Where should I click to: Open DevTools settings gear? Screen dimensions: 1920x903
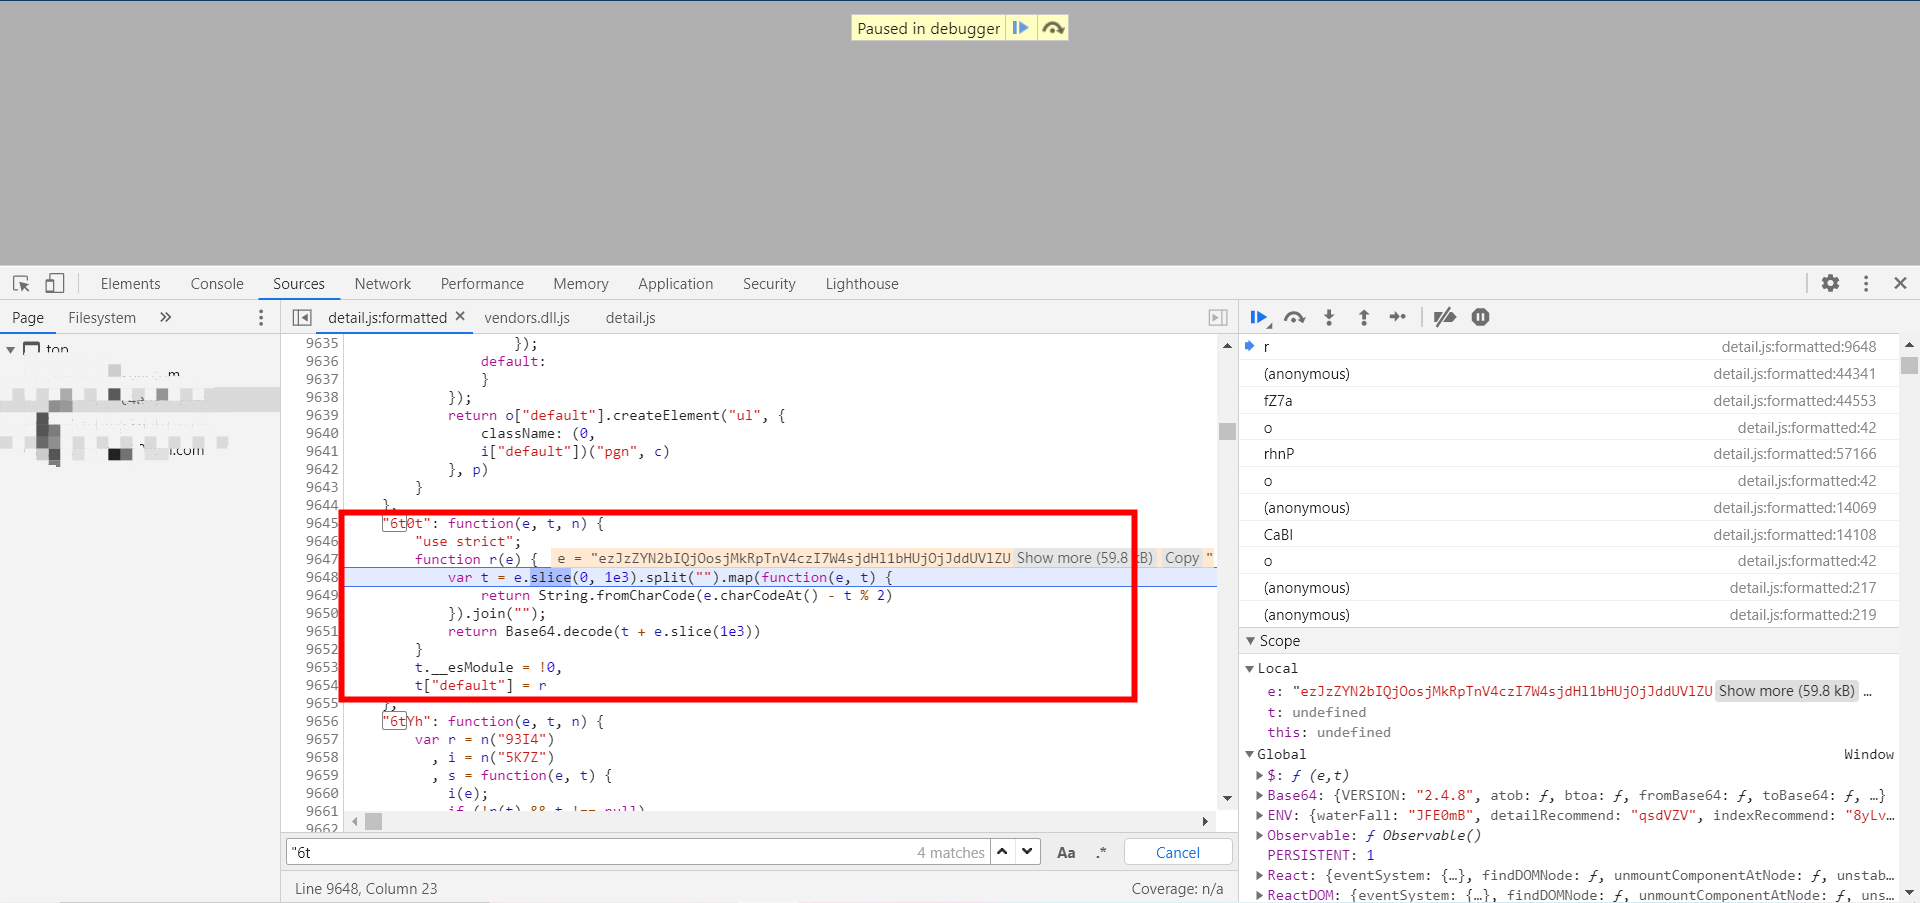point(1830,283)
